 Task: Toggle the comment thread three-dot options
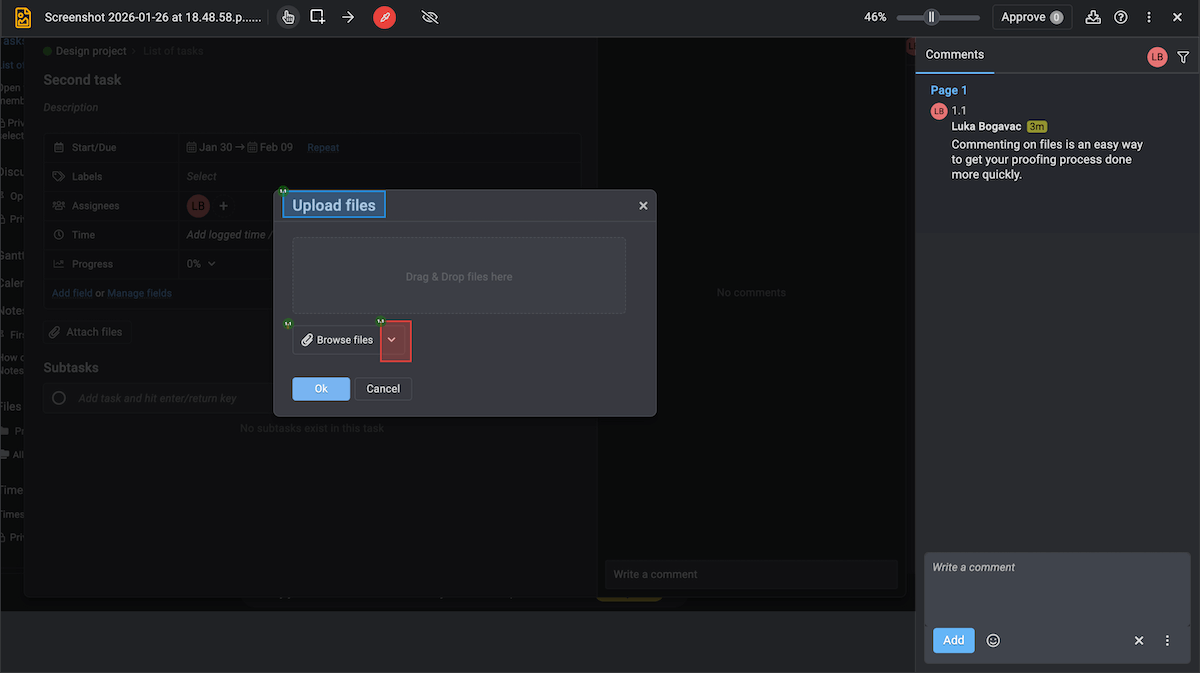[x=1166, y=640]
